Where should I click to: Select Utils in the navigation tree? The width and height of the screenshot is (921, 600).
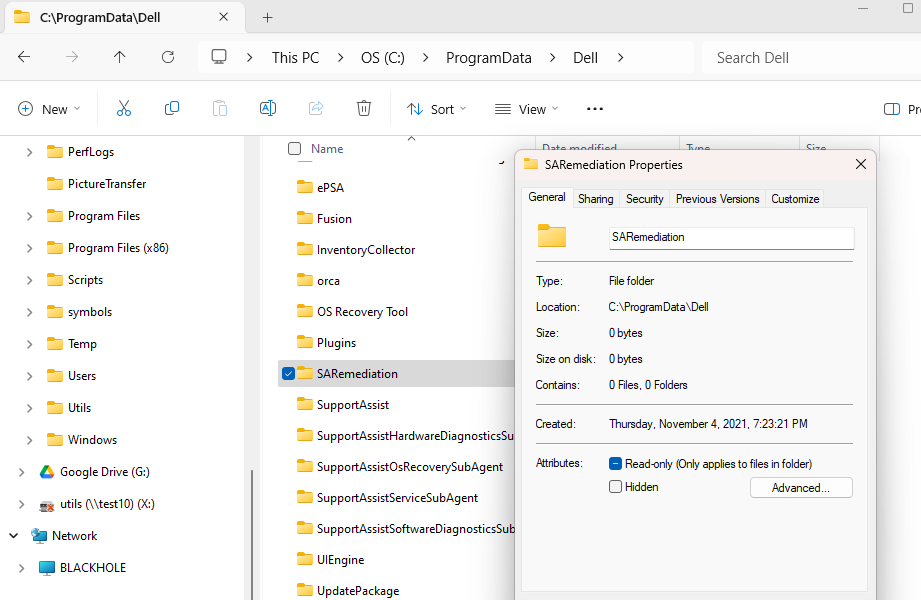(x=79, y=408)
